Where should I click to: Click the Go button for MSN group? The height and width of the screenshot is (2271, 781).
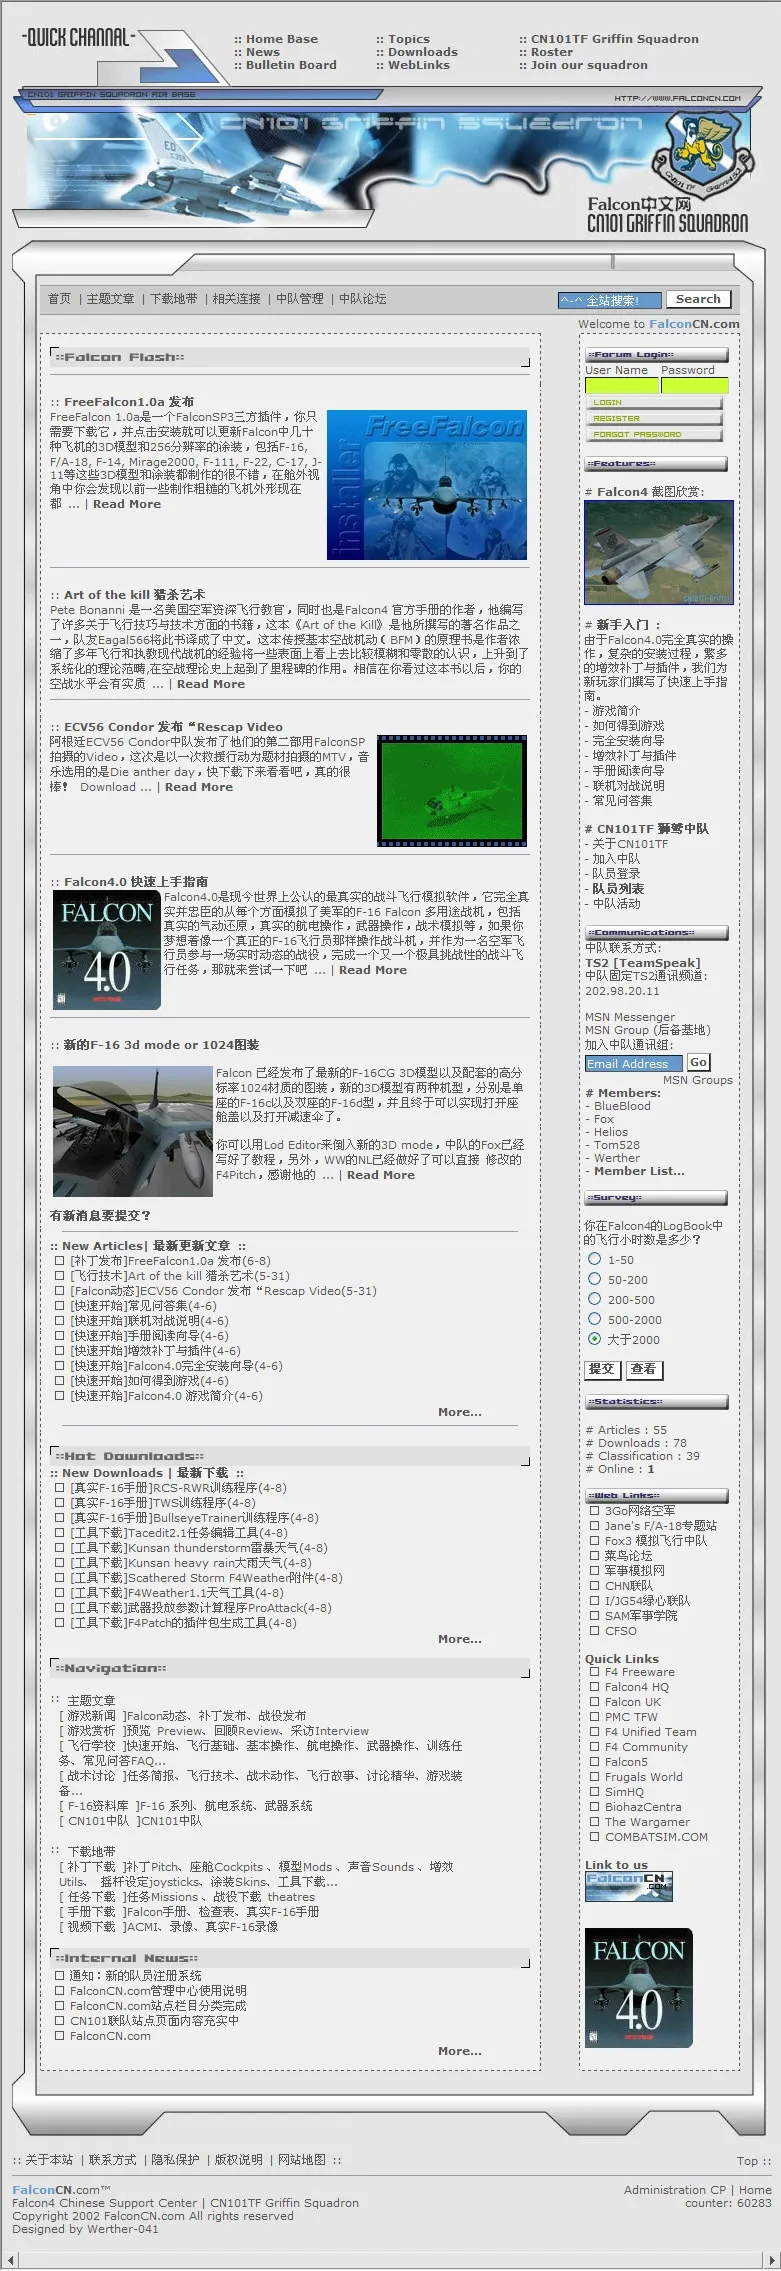(698, 1063)
